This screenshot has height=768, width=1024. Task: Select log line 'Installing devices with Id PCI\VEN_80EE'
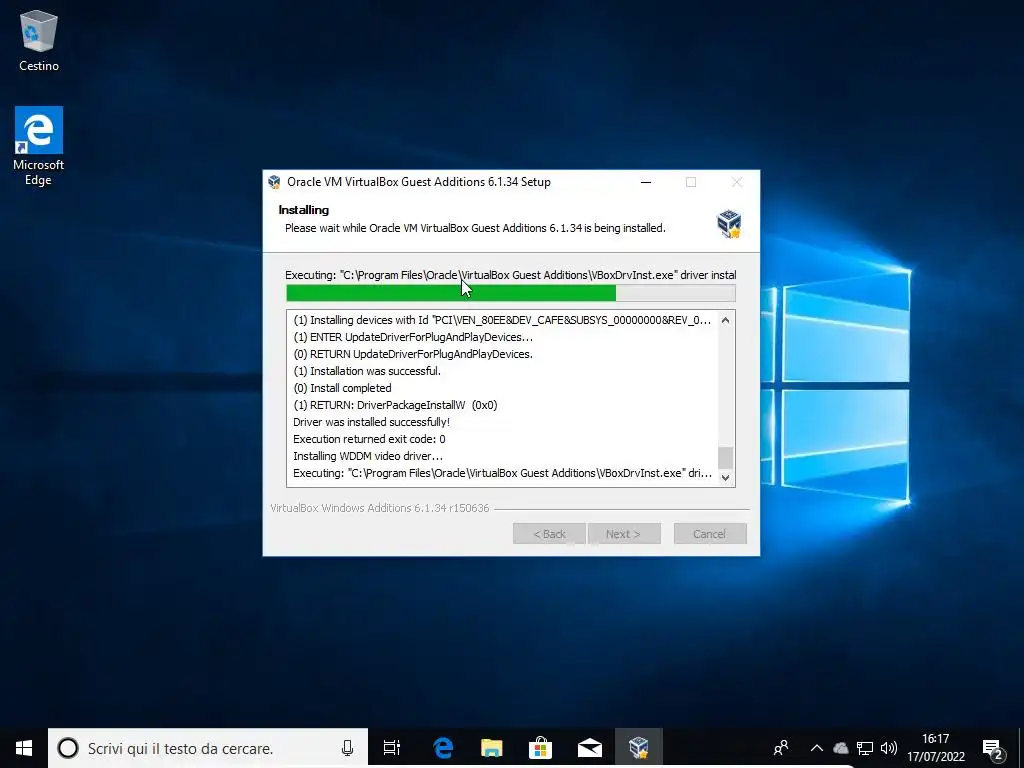coord(502,320)
